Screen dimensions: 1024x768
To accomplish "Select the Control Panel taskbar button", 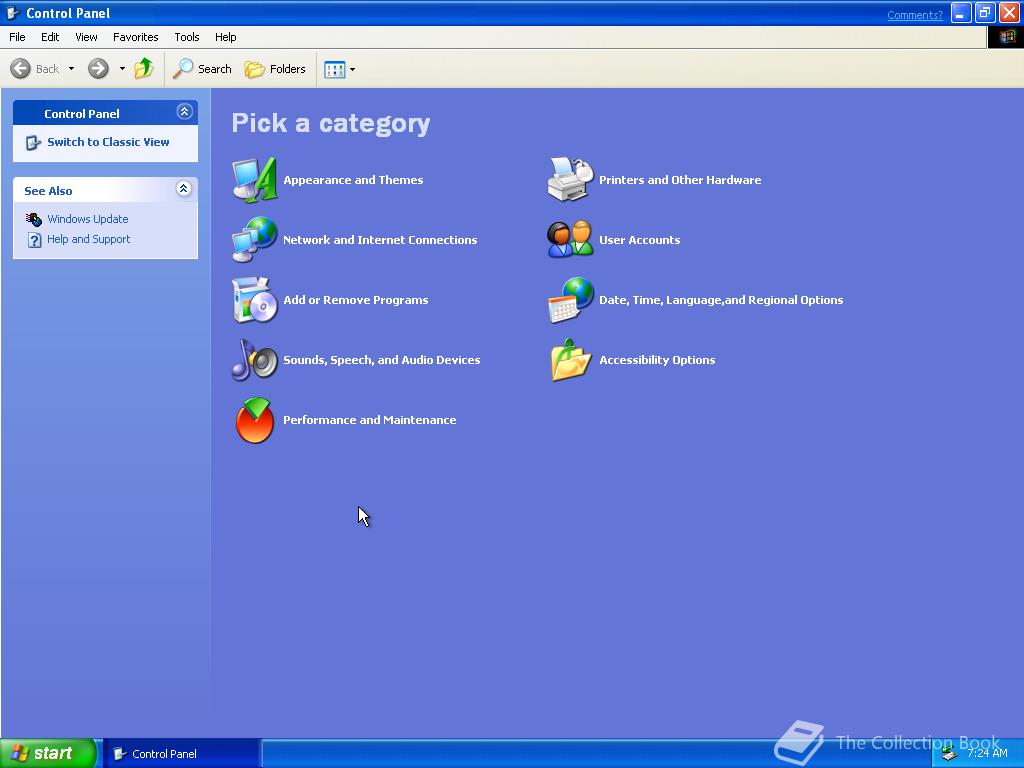I will coord(180,754).
